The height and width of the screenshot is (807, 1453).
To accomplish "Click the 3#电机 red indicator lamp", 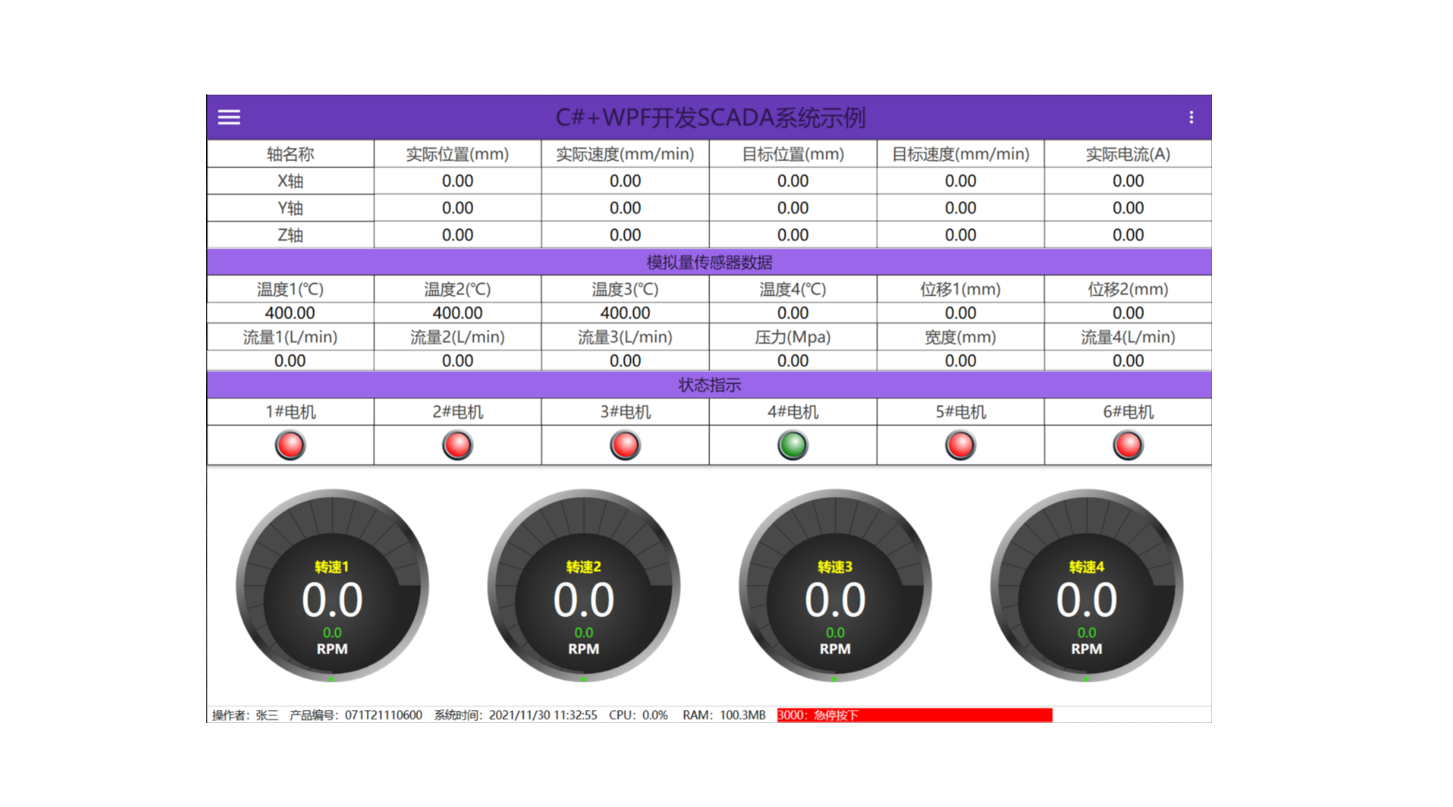I will (625, 445).
